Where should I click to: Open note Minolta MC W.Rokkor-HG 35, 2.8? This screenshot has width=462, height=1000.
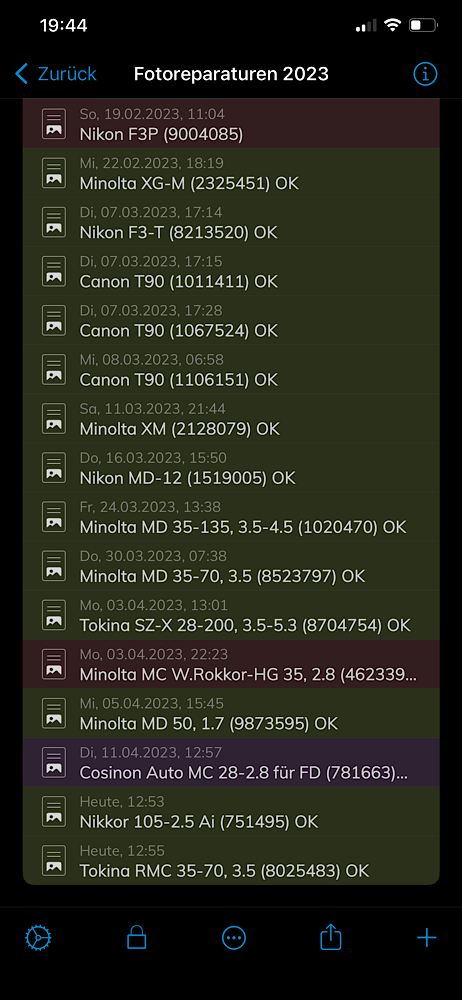[231, 664]
